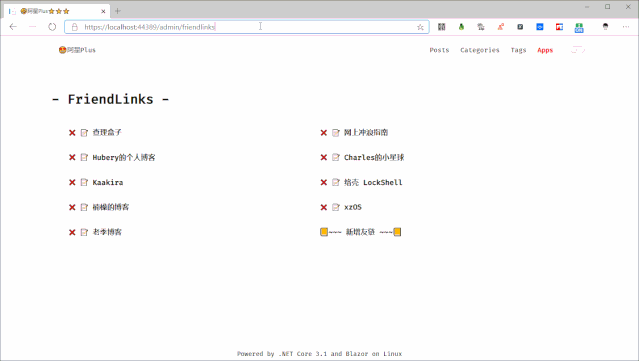Click the FriendLinks page heading
Screen dimensions: 639x361
tap(110, 99)
